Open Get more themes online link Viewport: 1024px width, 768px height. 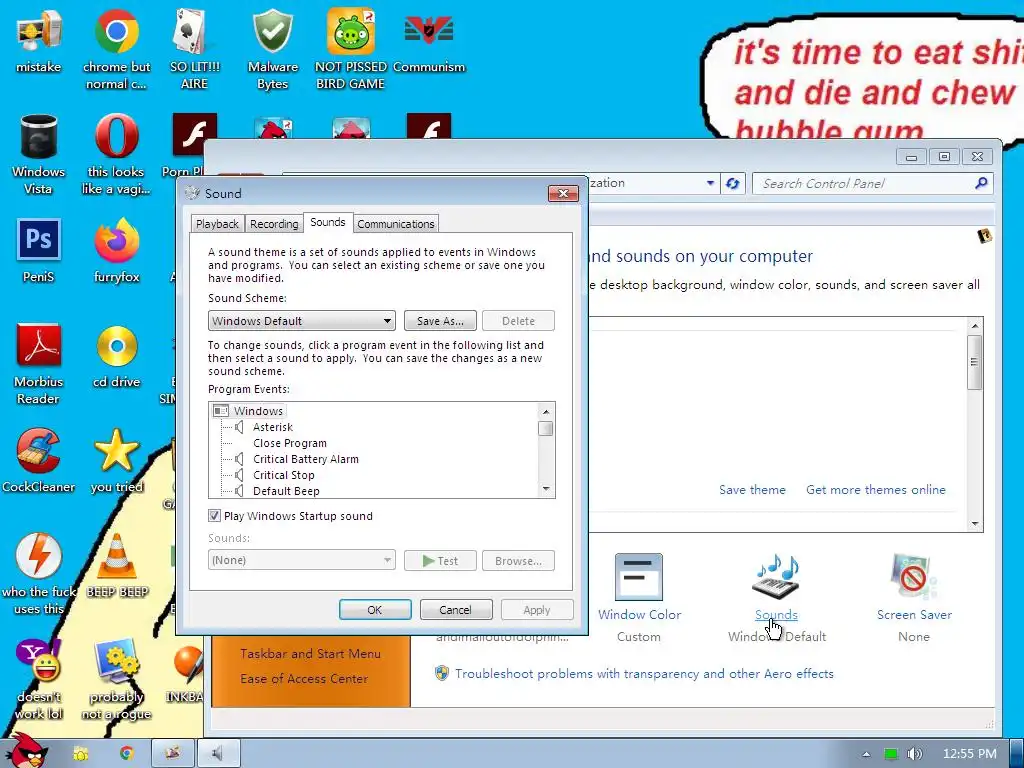pyautogui.click(x=876, y=490)
